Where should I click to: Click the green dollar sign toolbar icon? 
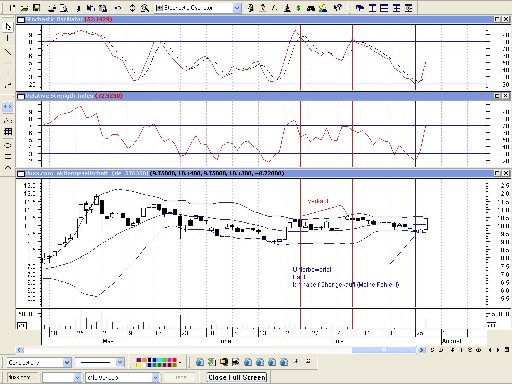point(298,8)
